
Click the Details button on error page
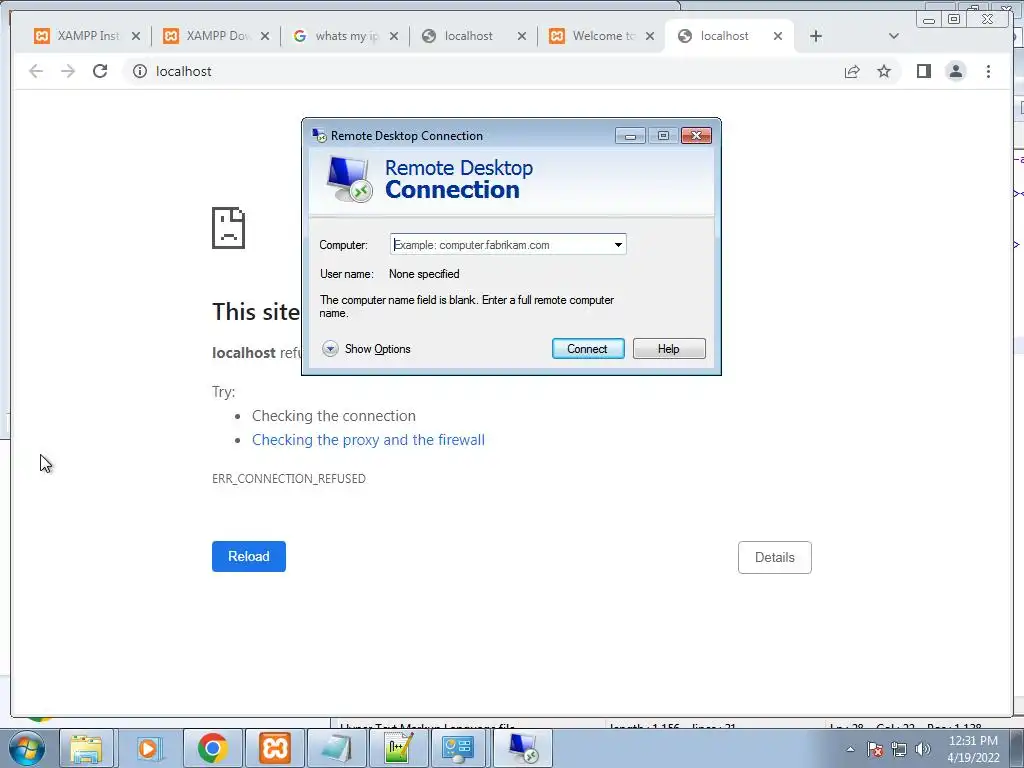click(x=775, y=558)
